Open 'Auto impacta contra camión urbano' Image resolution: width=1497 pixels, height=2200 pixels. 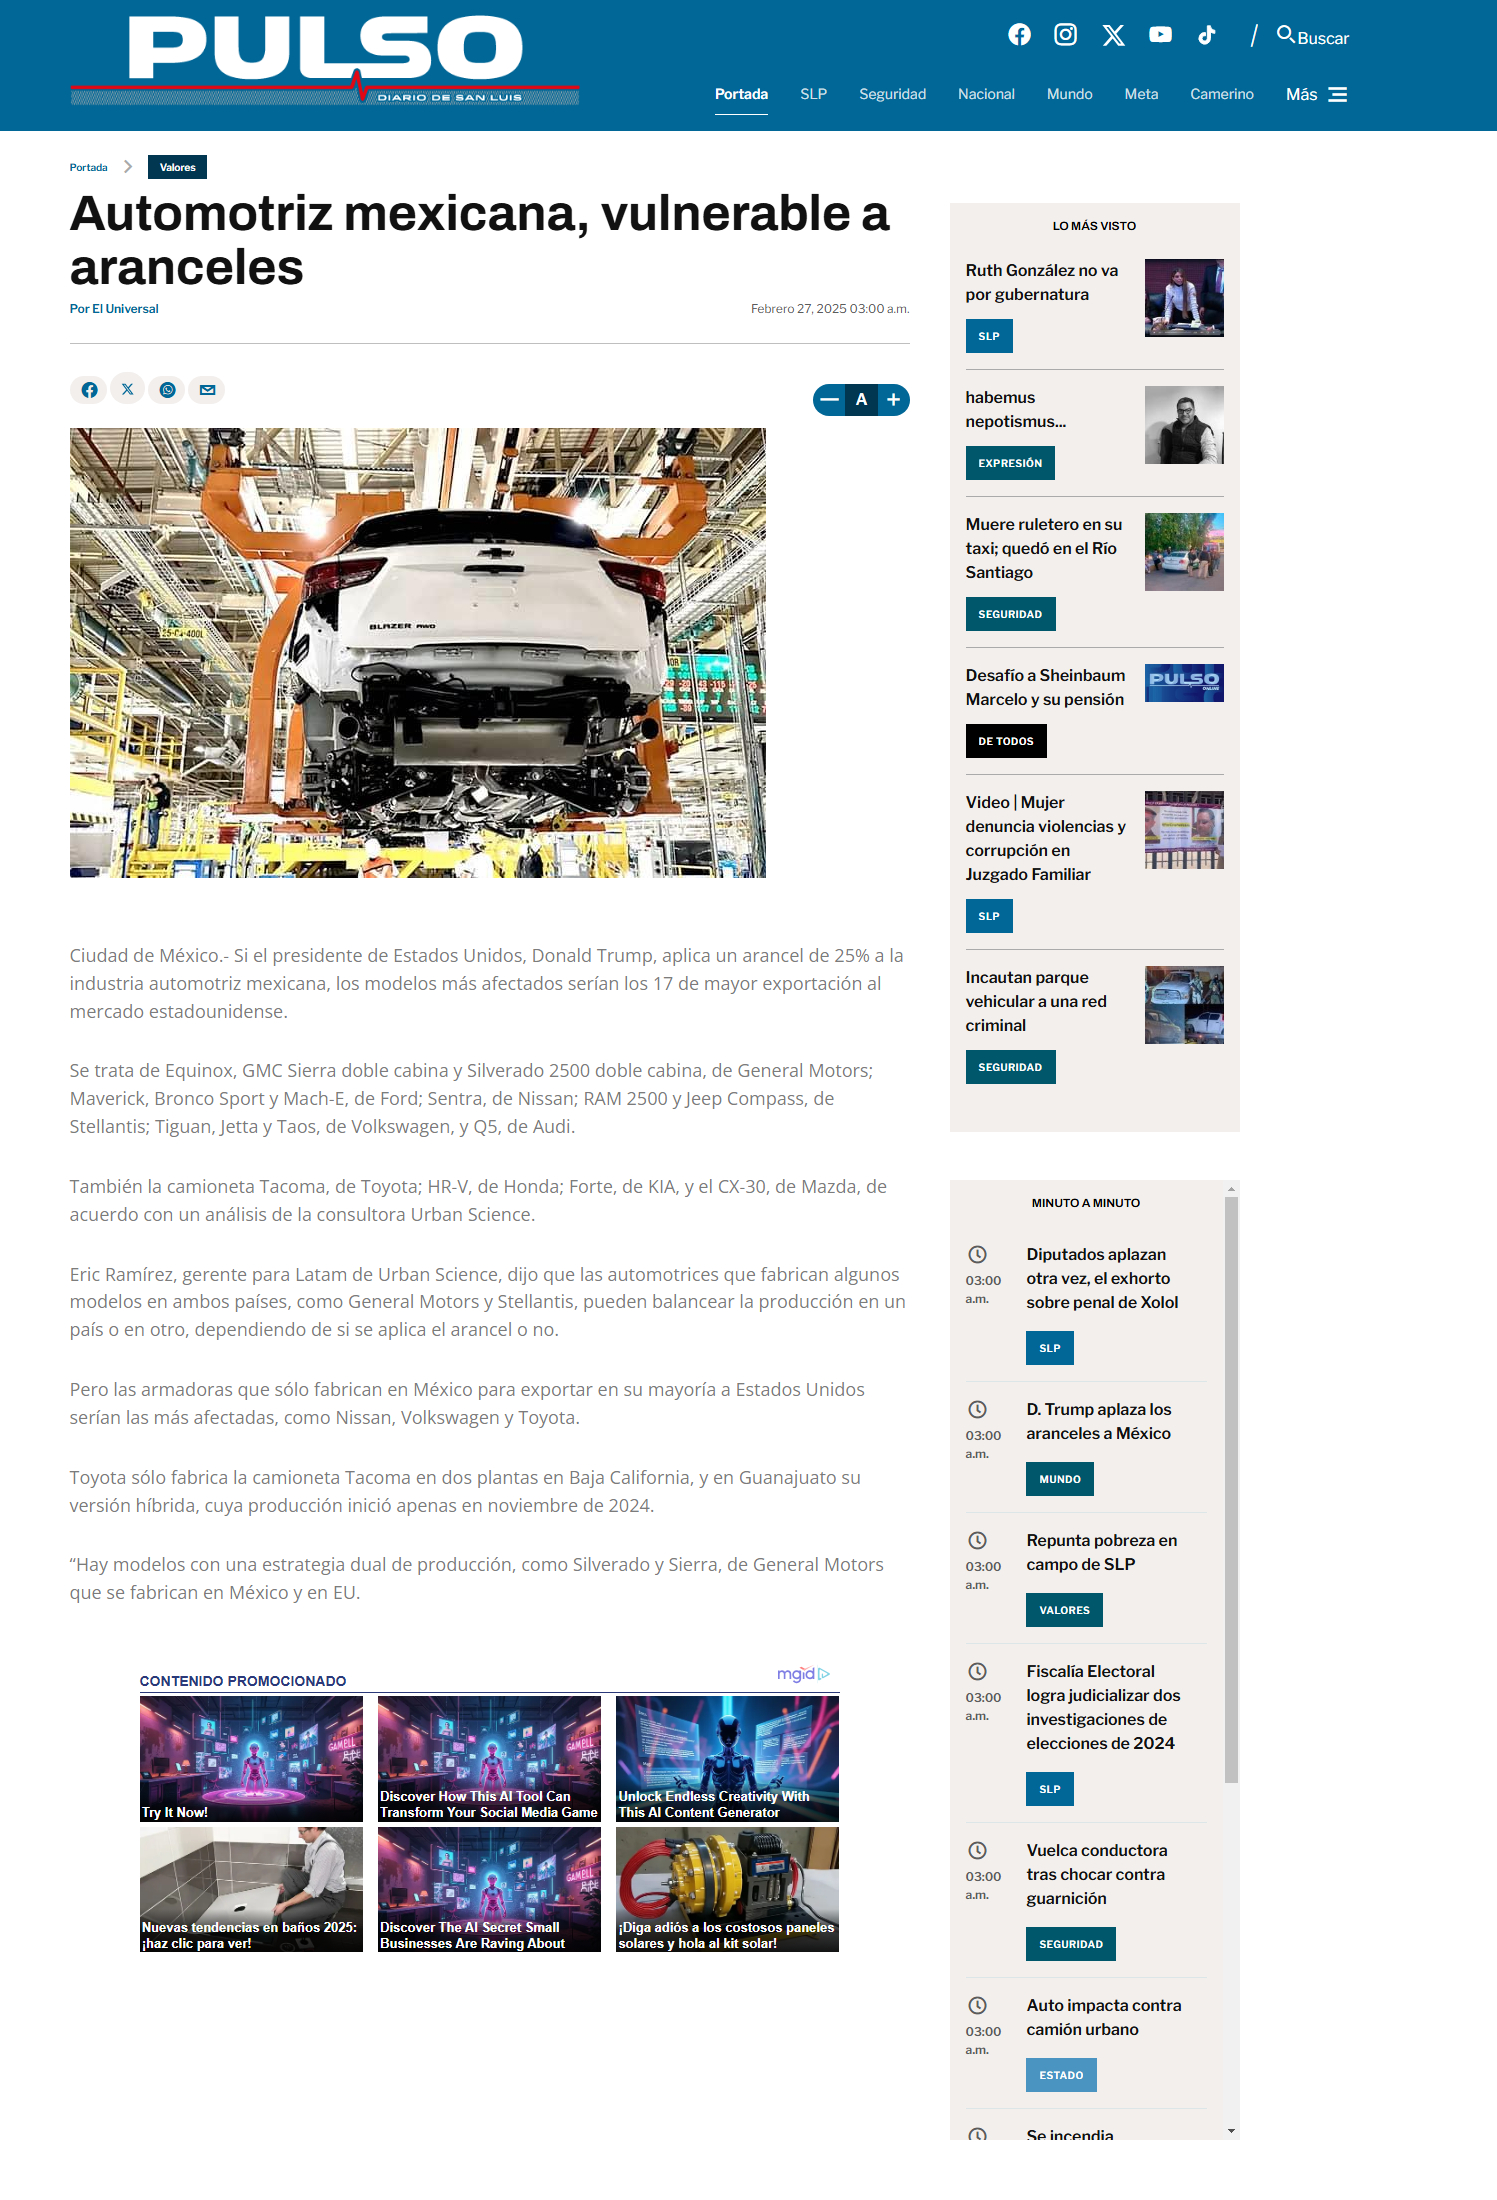pyautogui.click(x=1104, y=2017)
